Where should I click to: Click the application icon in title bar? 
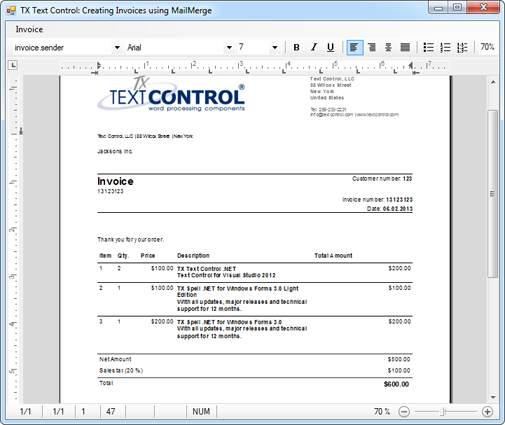[11, 10]
